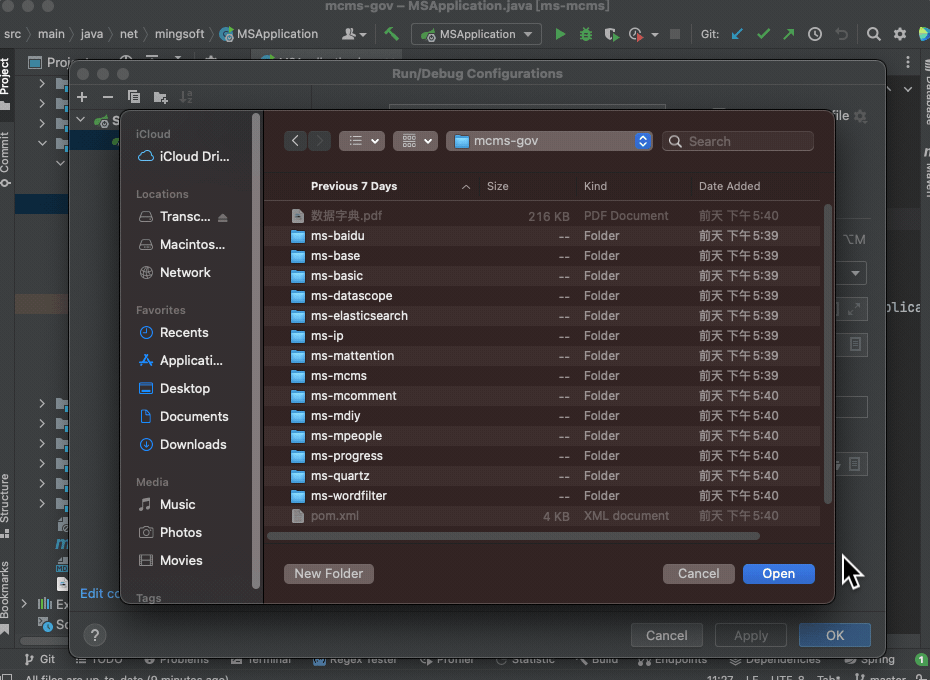Click the green Run button in toolbar
This screenshot has width=930, height=680.
[x=560, y=34]
